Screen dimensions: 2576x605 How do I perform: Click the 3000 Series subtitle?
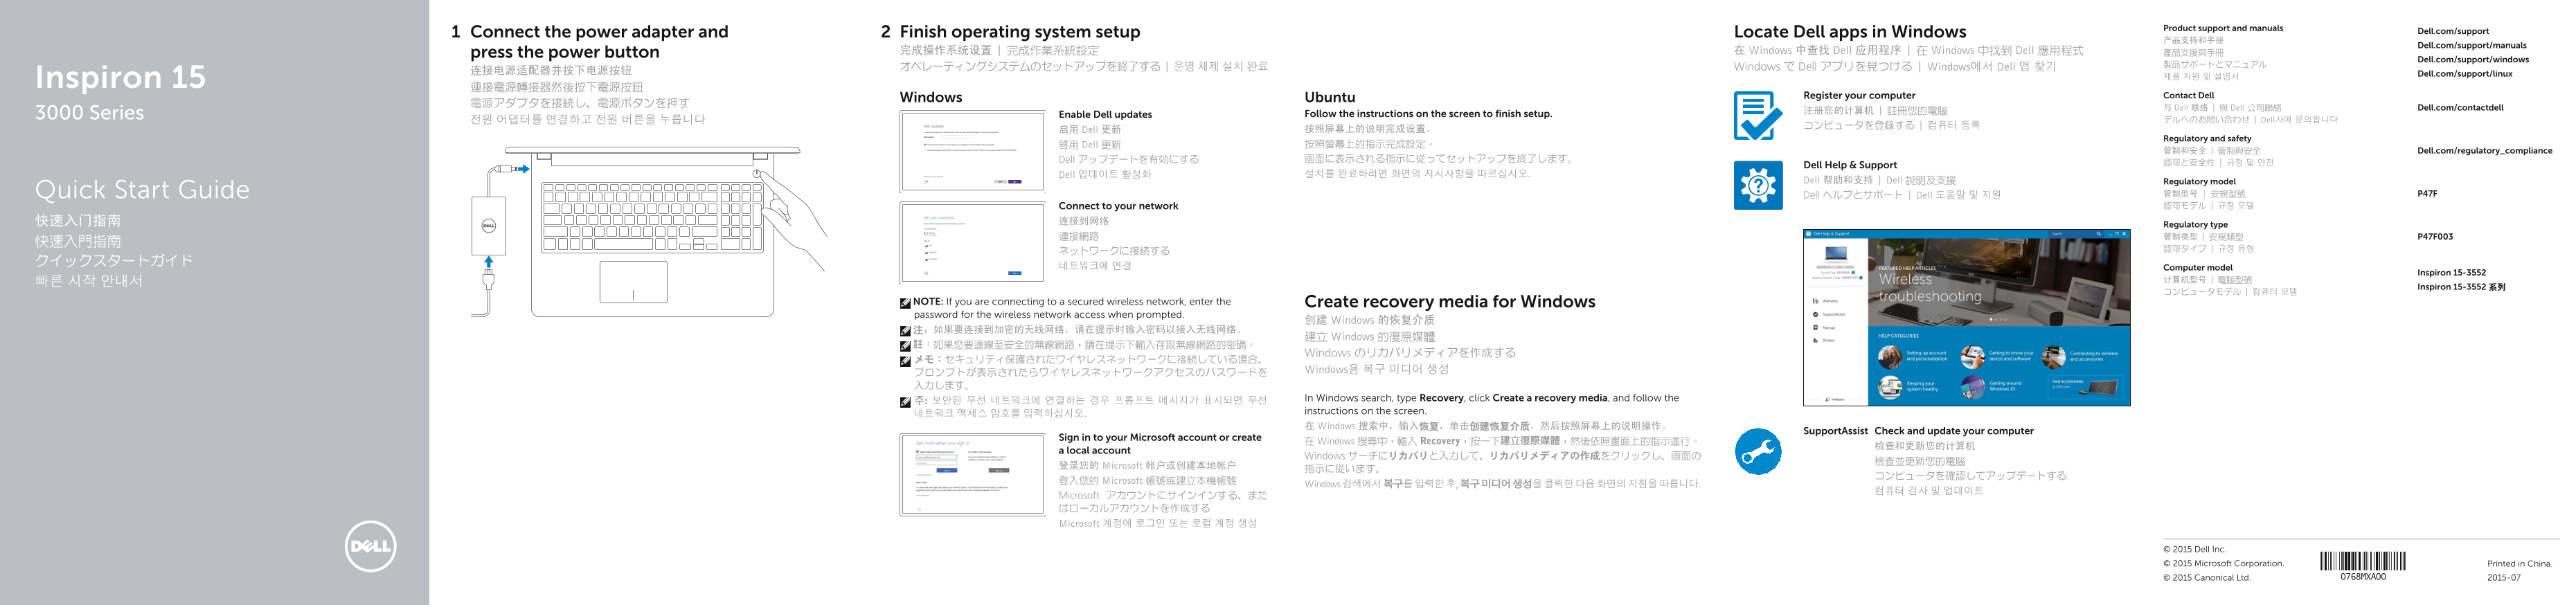[89, 113]
